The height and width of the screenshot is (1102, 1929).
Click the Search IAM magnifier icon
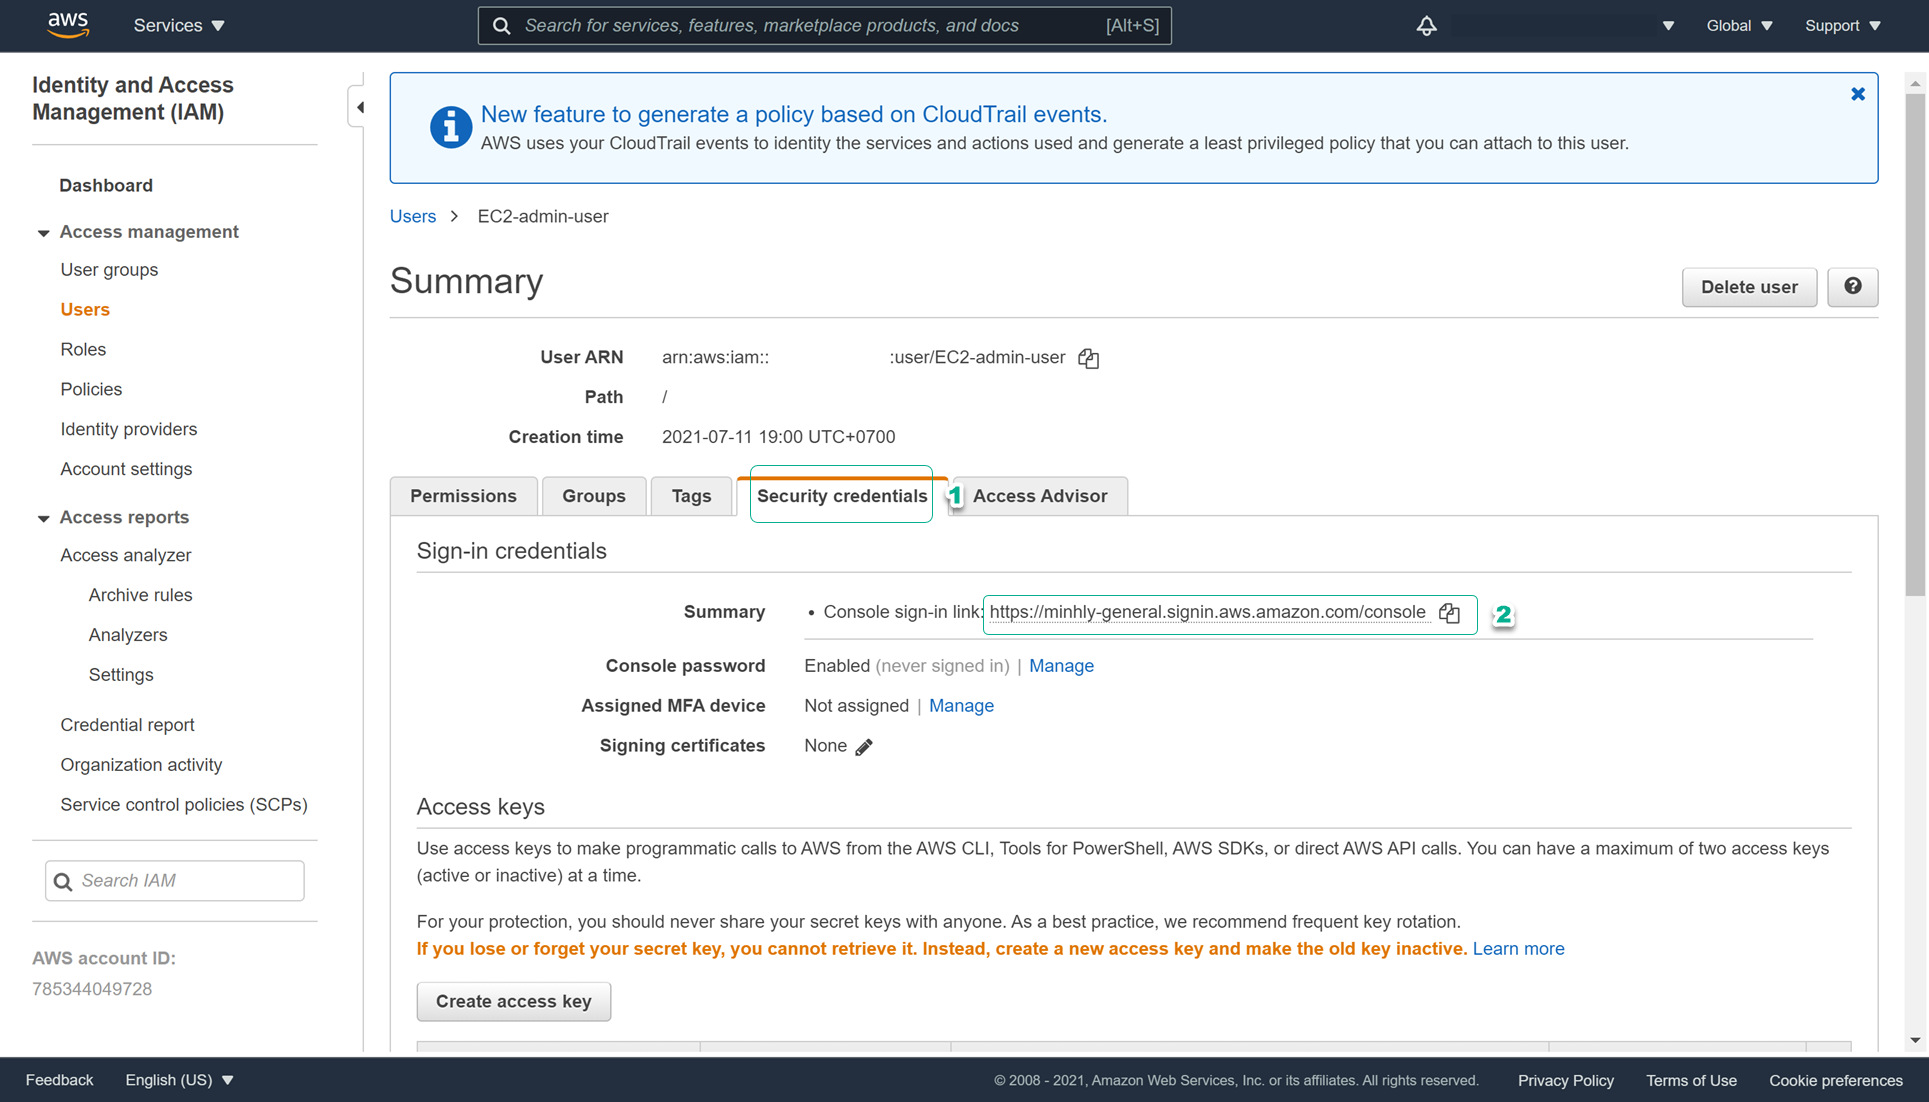coord(63,881)
